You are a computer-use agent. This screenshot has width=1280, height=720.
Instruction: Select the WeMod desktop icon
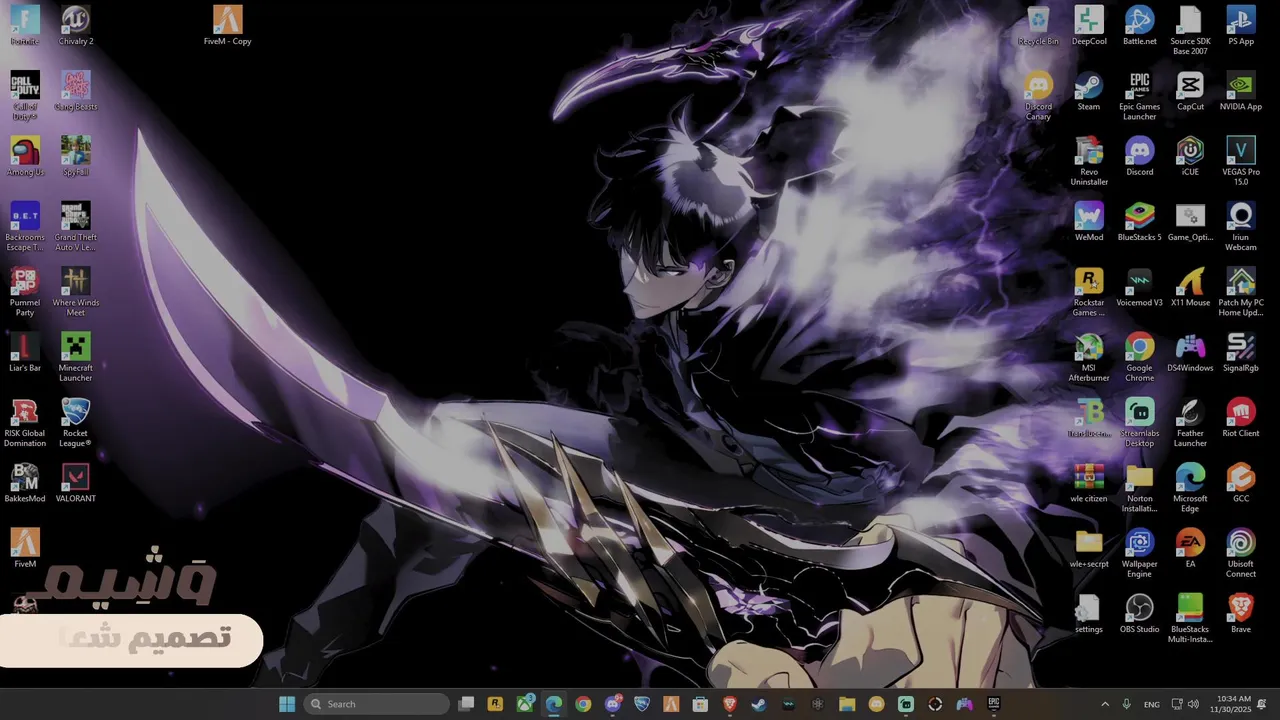(1089, 221)
